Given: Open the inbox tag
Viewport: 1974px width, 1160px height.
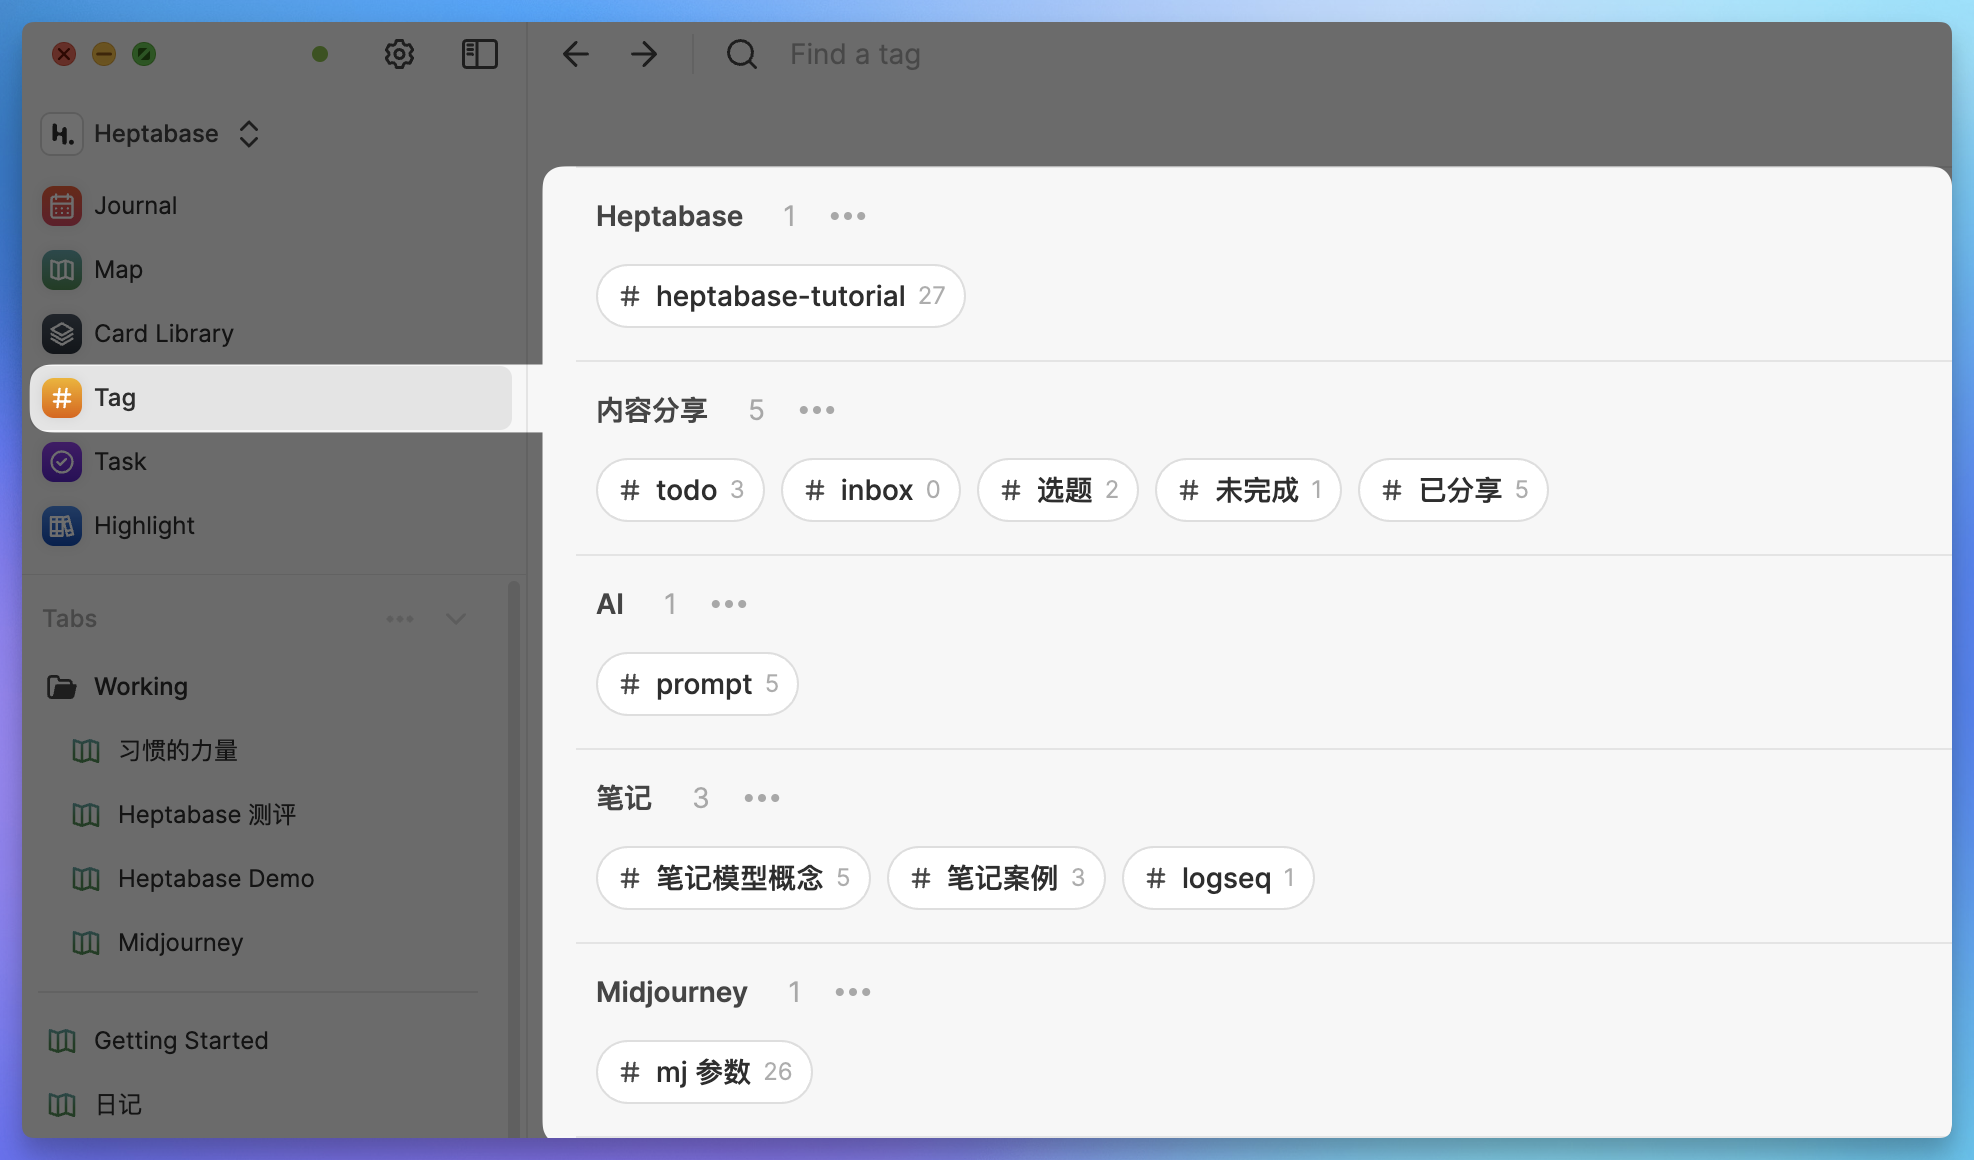Looking at the screenshot, I should click(x=871, y=490).
